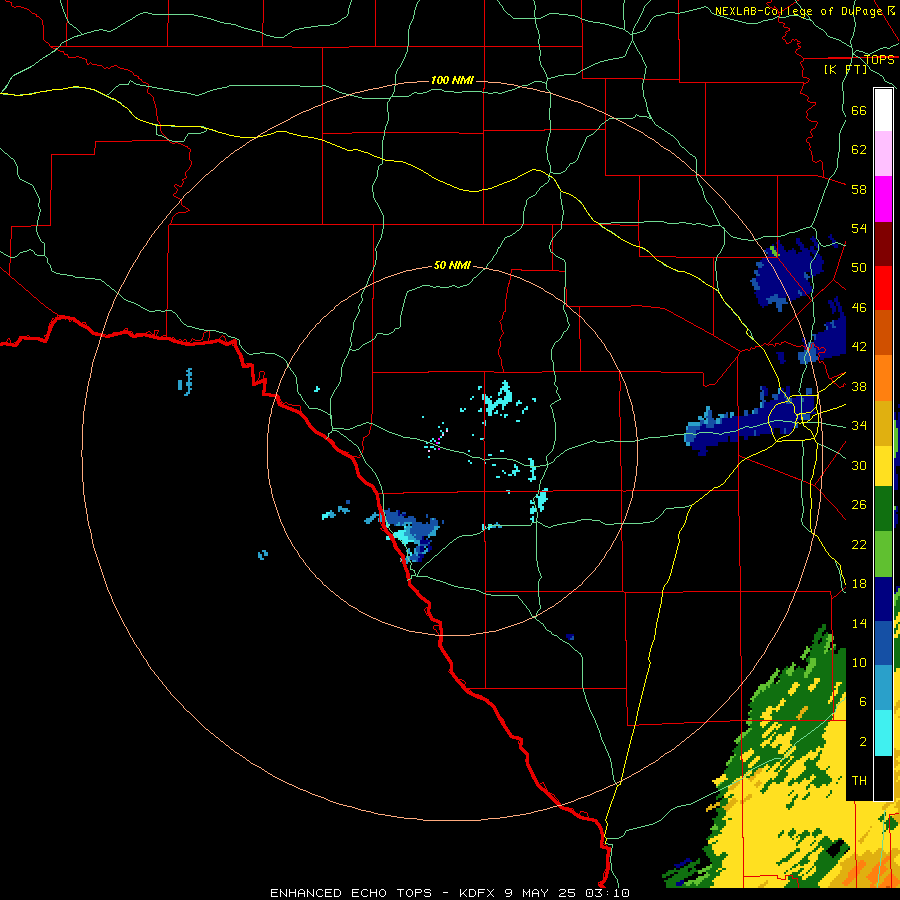
Task: Click the orange legend swatch near 38
Action: (x=883, y=378)
